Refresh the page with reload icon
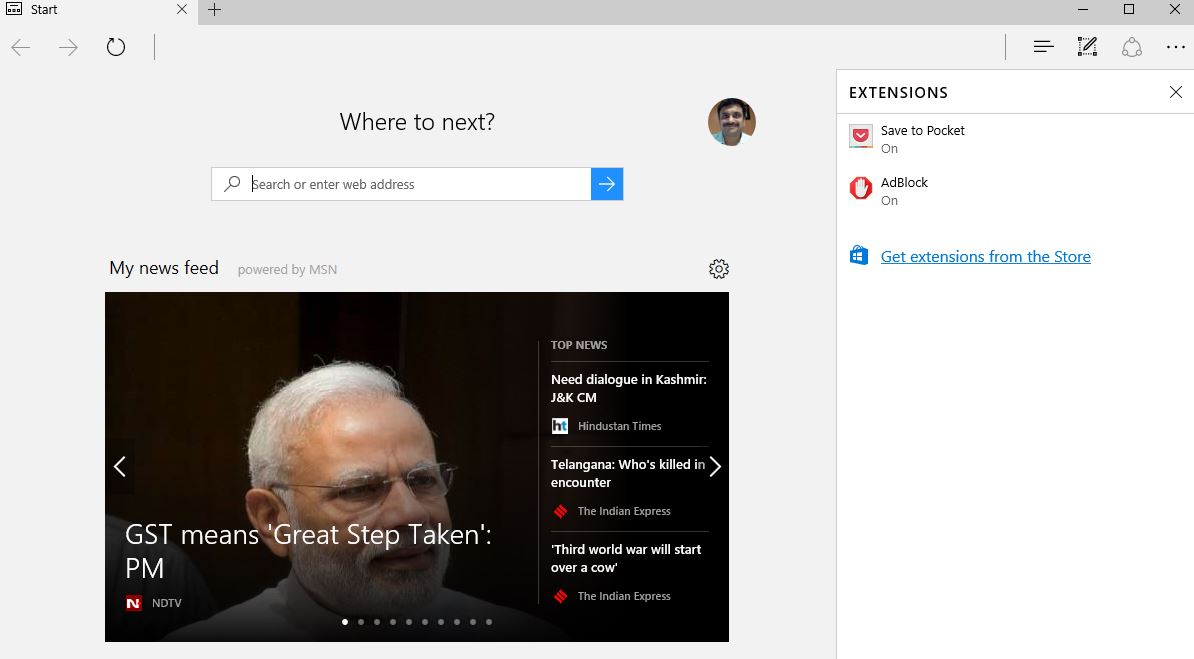Image resolution: width=1194 pixels, height=659 pixels. point(116,47)
